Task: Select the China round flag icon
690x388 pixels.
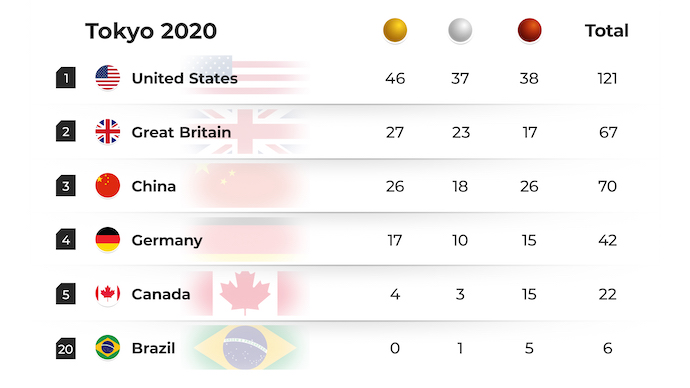Action: (x=108, y=186)
